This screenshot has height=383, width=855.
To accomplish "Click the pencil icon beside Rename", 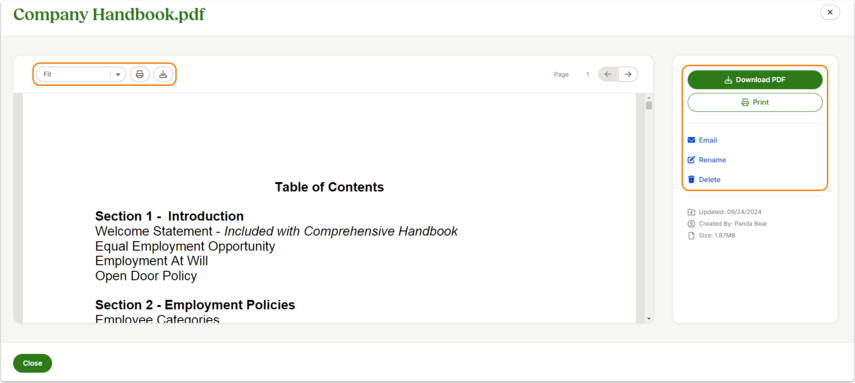I will (691, 160).
